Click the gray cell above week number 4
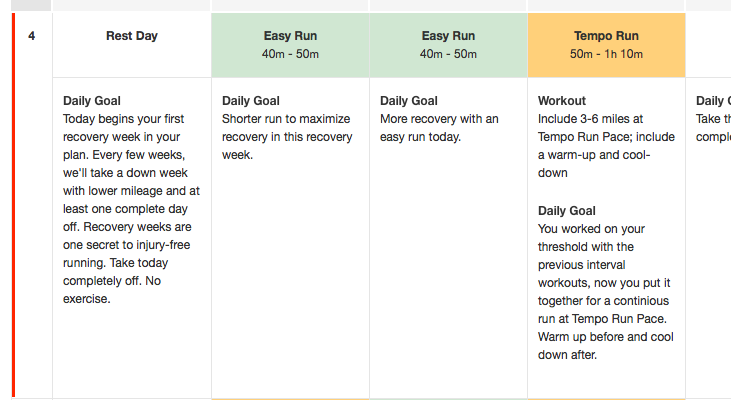This screenshot has width=731, height=400. pos(32,5)
